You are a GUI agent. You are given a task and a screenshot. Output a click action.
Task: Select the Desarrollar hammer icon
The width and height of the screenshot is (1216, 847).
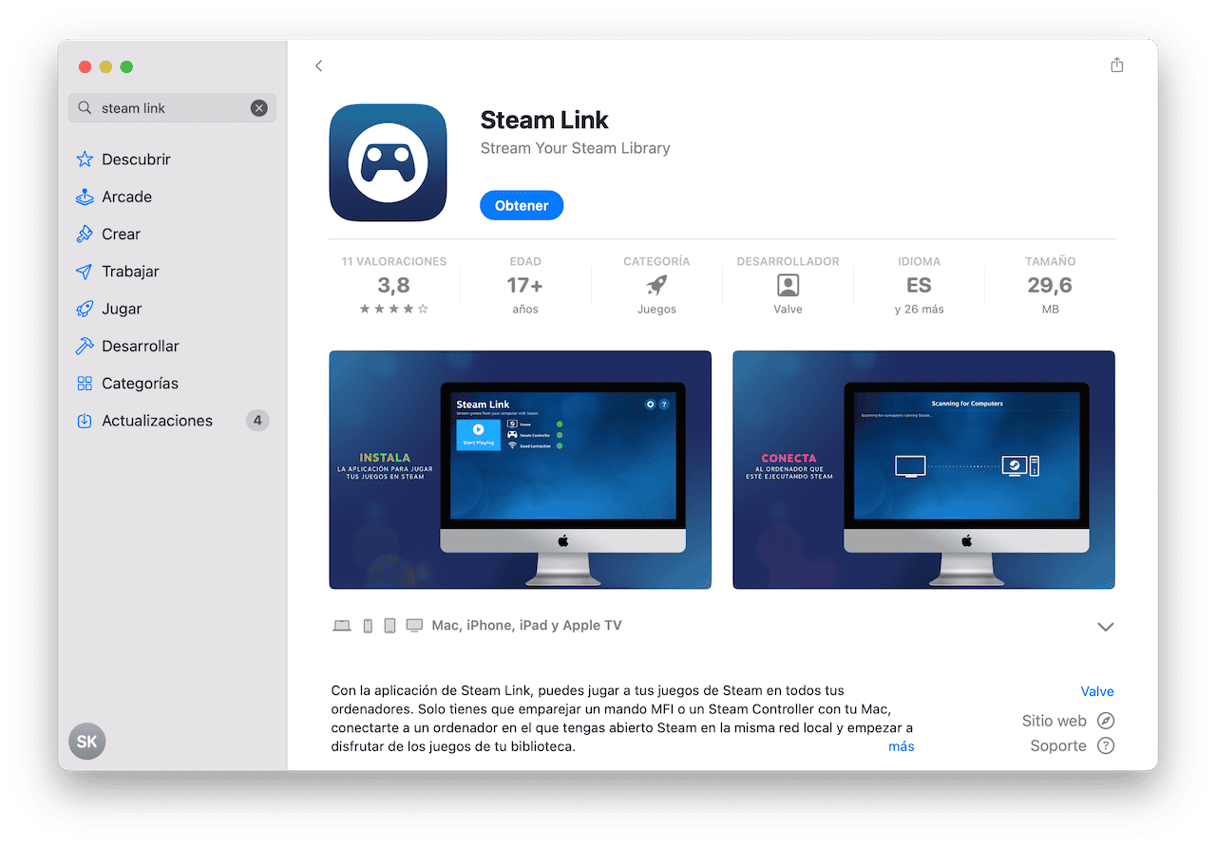[x=85, y=346]
